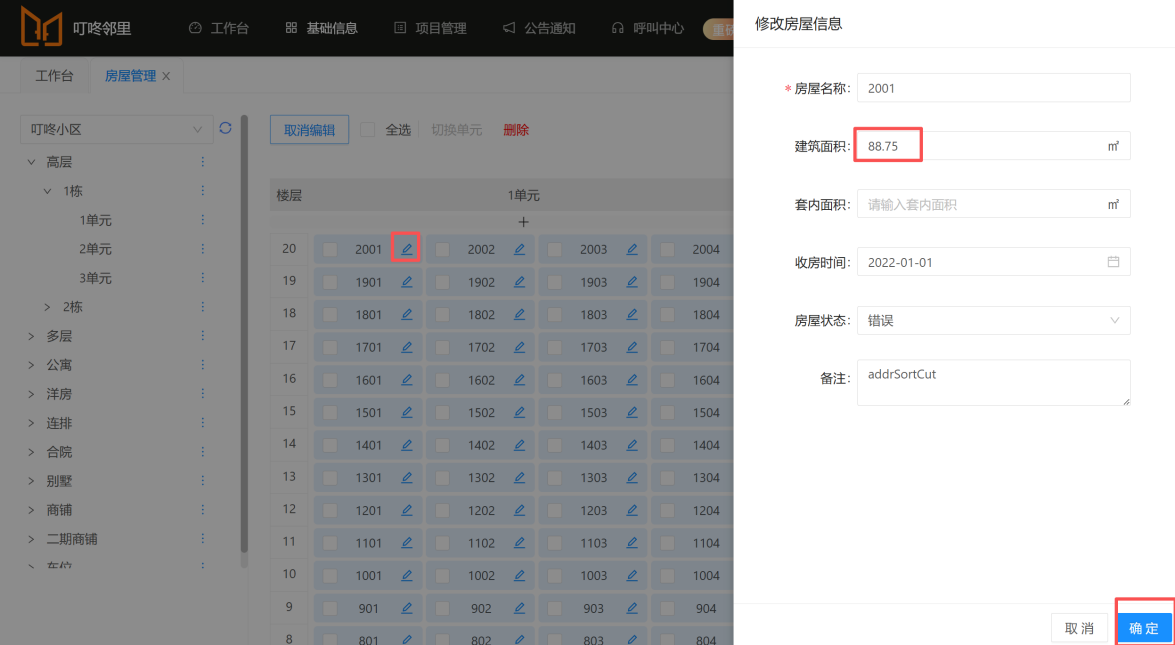Screen dimensions: 1175x645
Task: Open the calendar icon in 收房时间 field
Action: point(1113,262)
